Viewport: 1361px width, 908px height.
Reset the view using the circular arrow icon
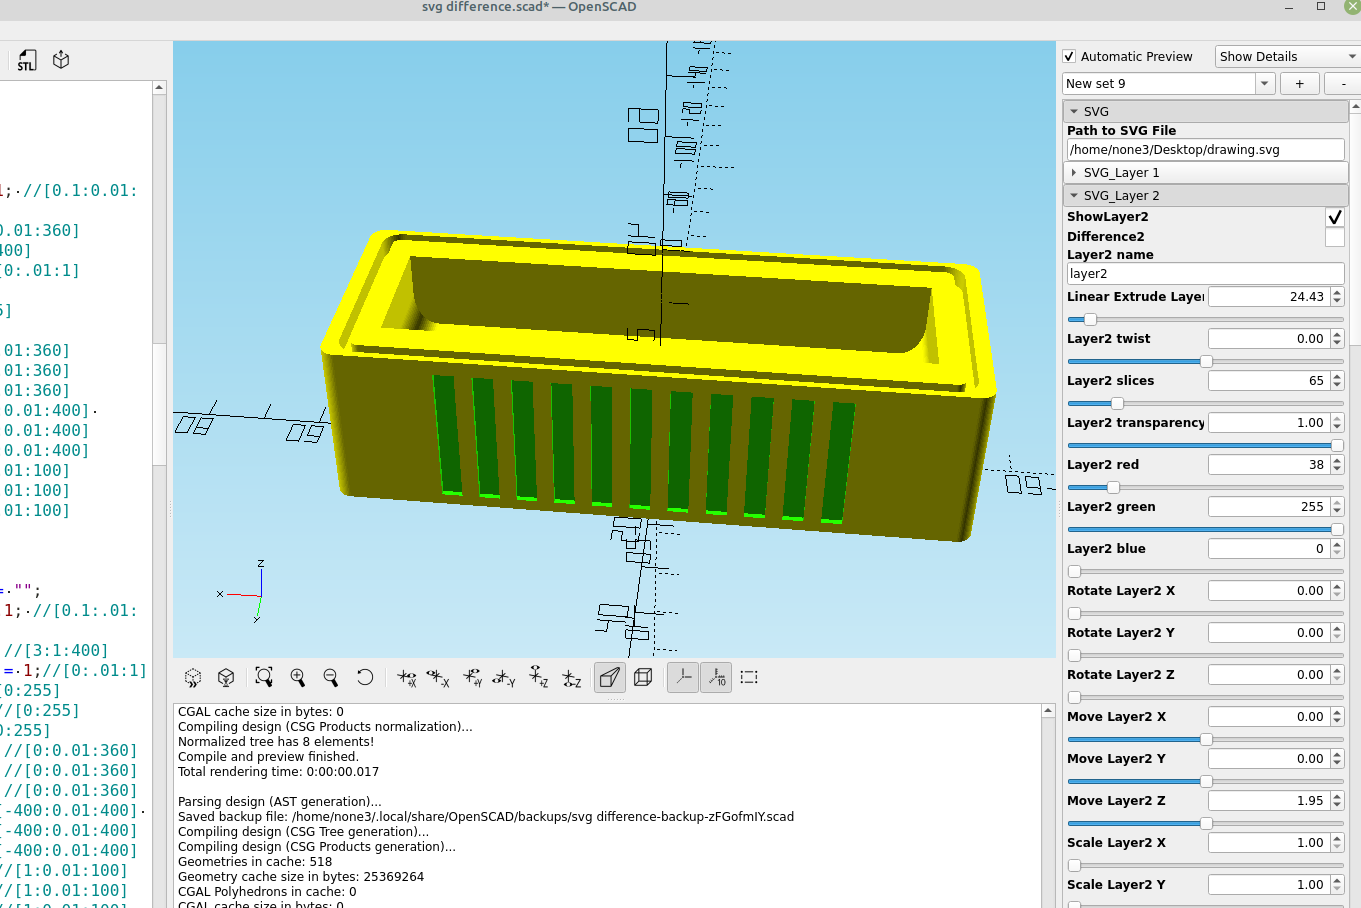click(365, 677)
